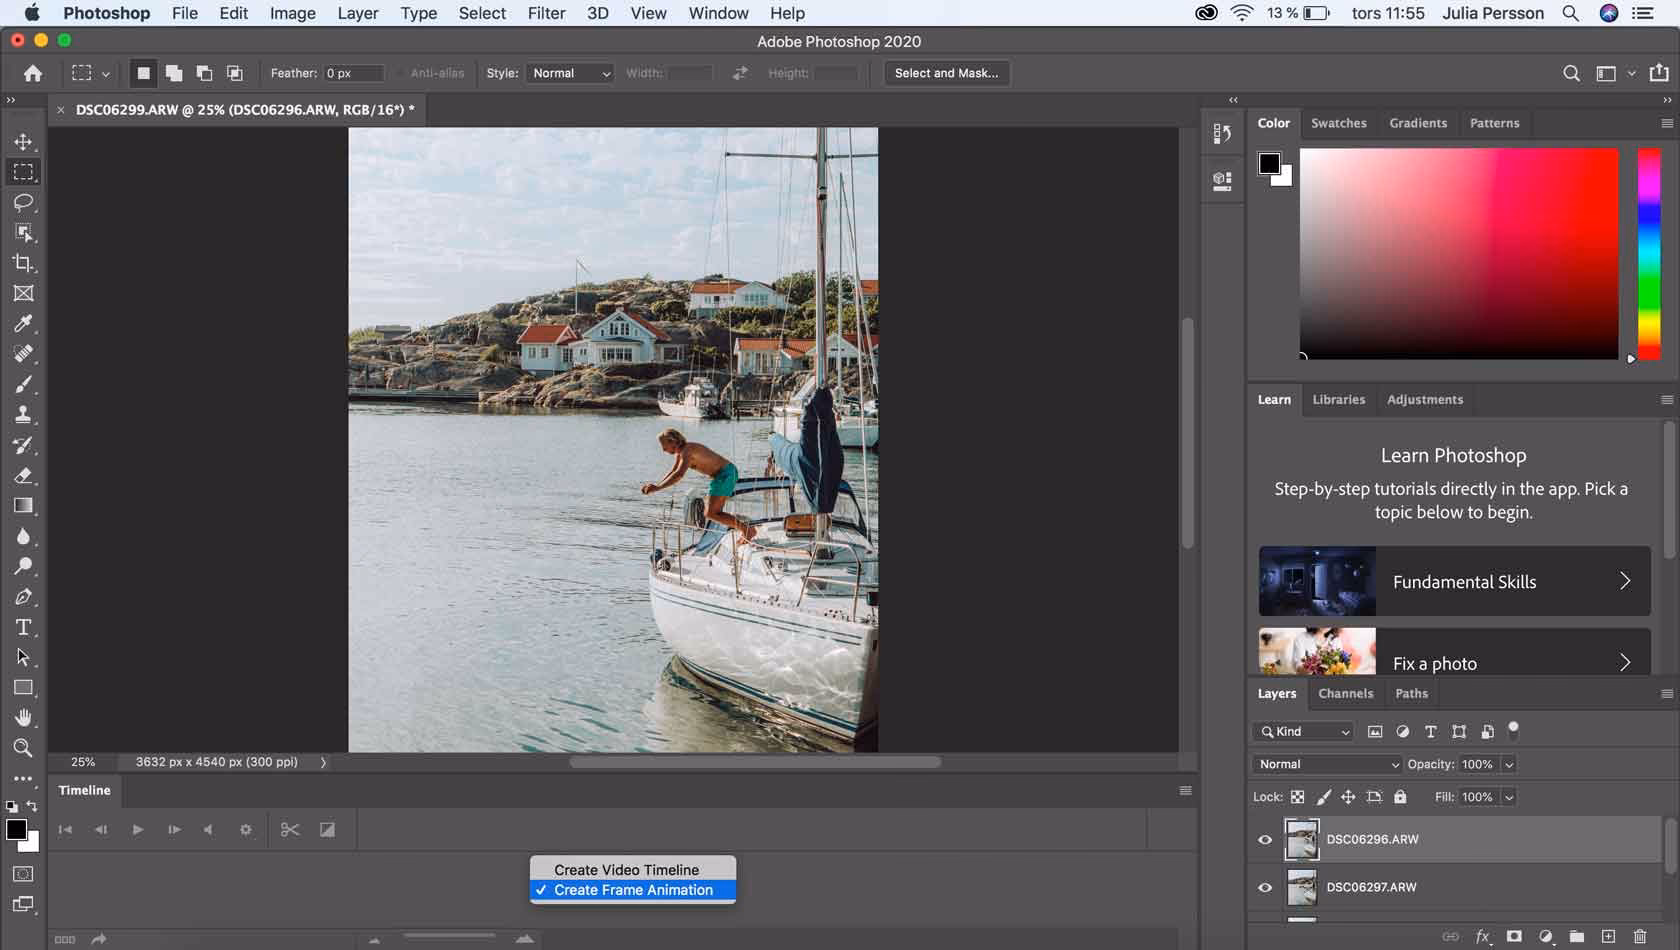The image size is (1680, 950).
Task: Hide the DSC06296.ARW layer
Action: click(x=1264, y=839)
